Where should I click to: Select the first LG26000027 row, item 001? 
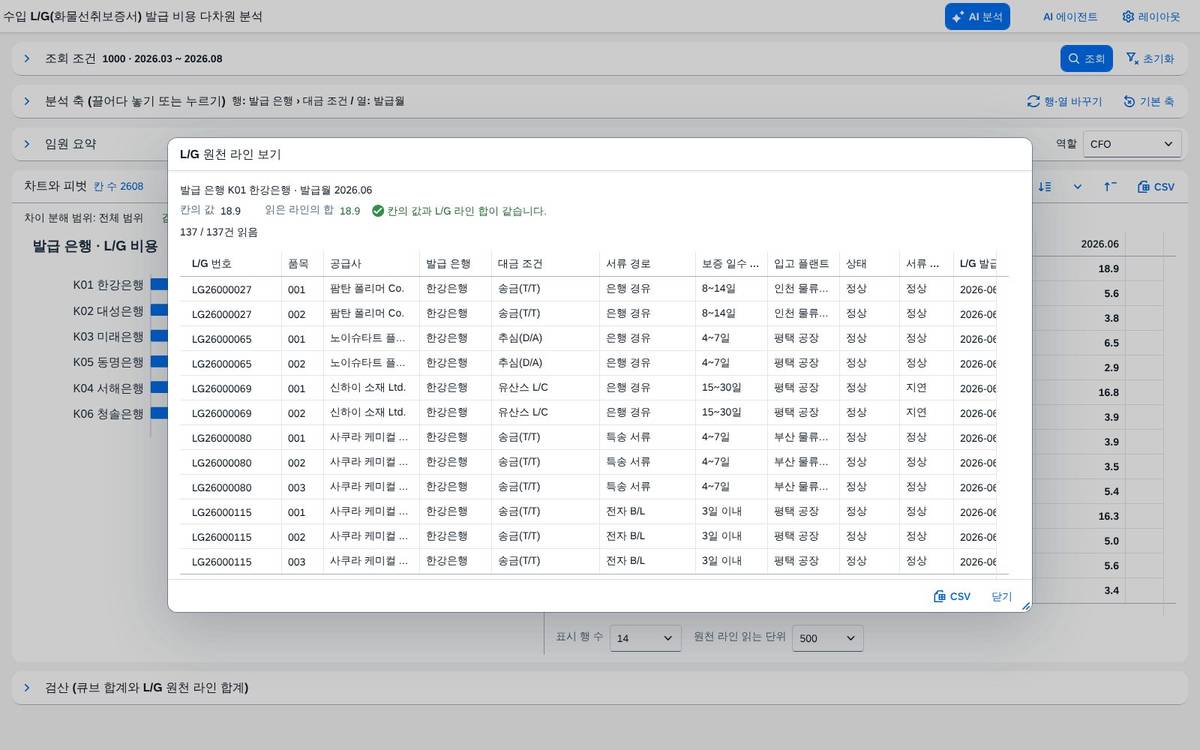(x=595, y=289)
